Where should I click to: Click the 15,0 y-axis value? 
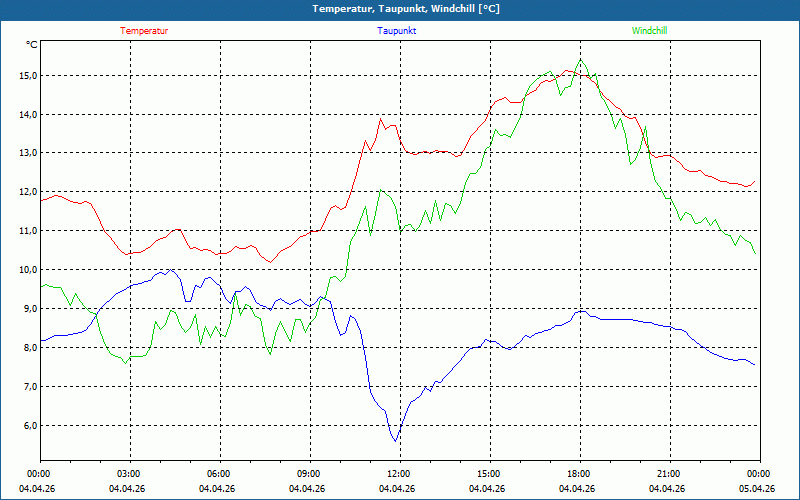click(28, 76)
